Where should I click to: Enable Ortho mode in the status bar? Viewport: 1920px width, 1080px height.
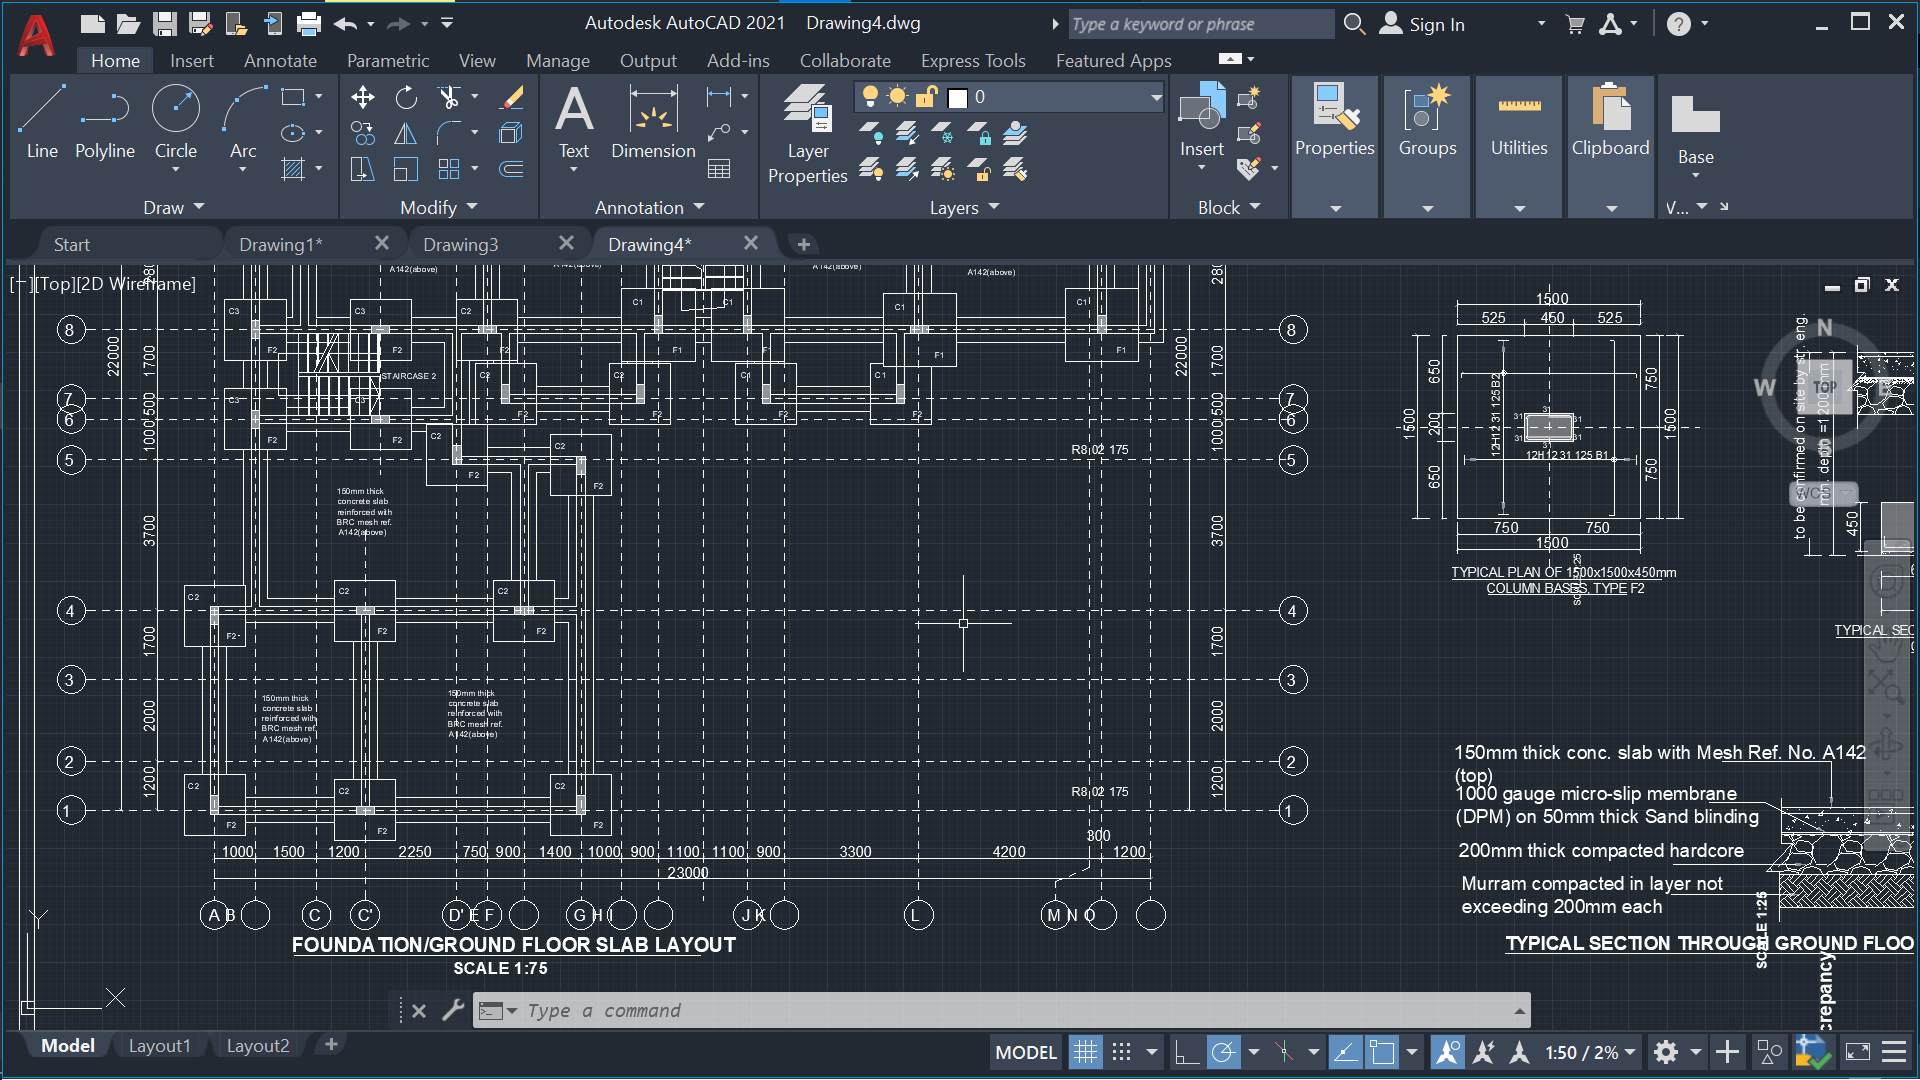(1187, 1052)
